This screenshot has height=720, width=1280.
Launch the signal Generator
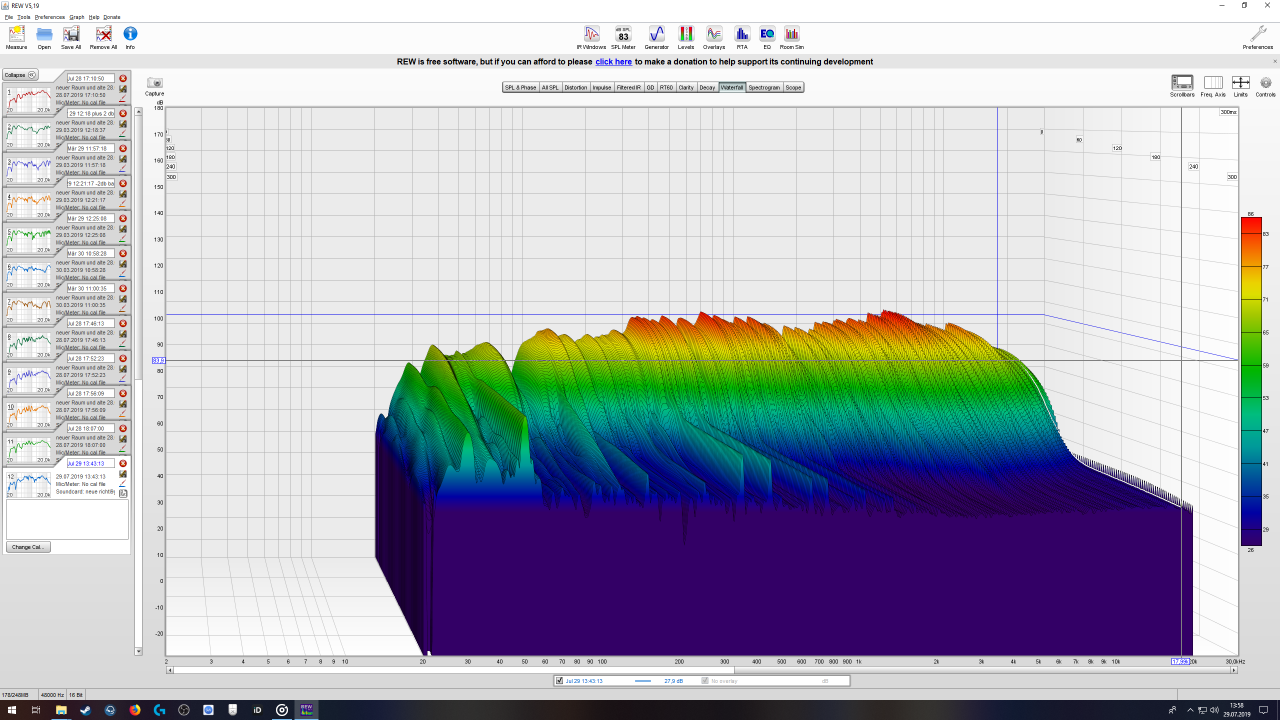(x=656, y=34)
